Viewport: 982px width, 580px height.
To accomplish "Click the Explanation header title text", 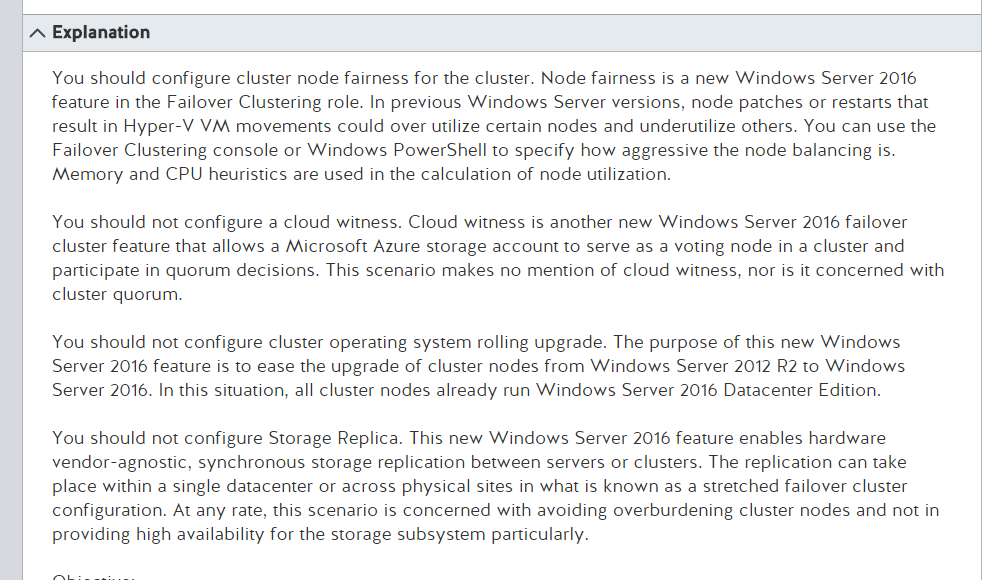I will point(101,32).
